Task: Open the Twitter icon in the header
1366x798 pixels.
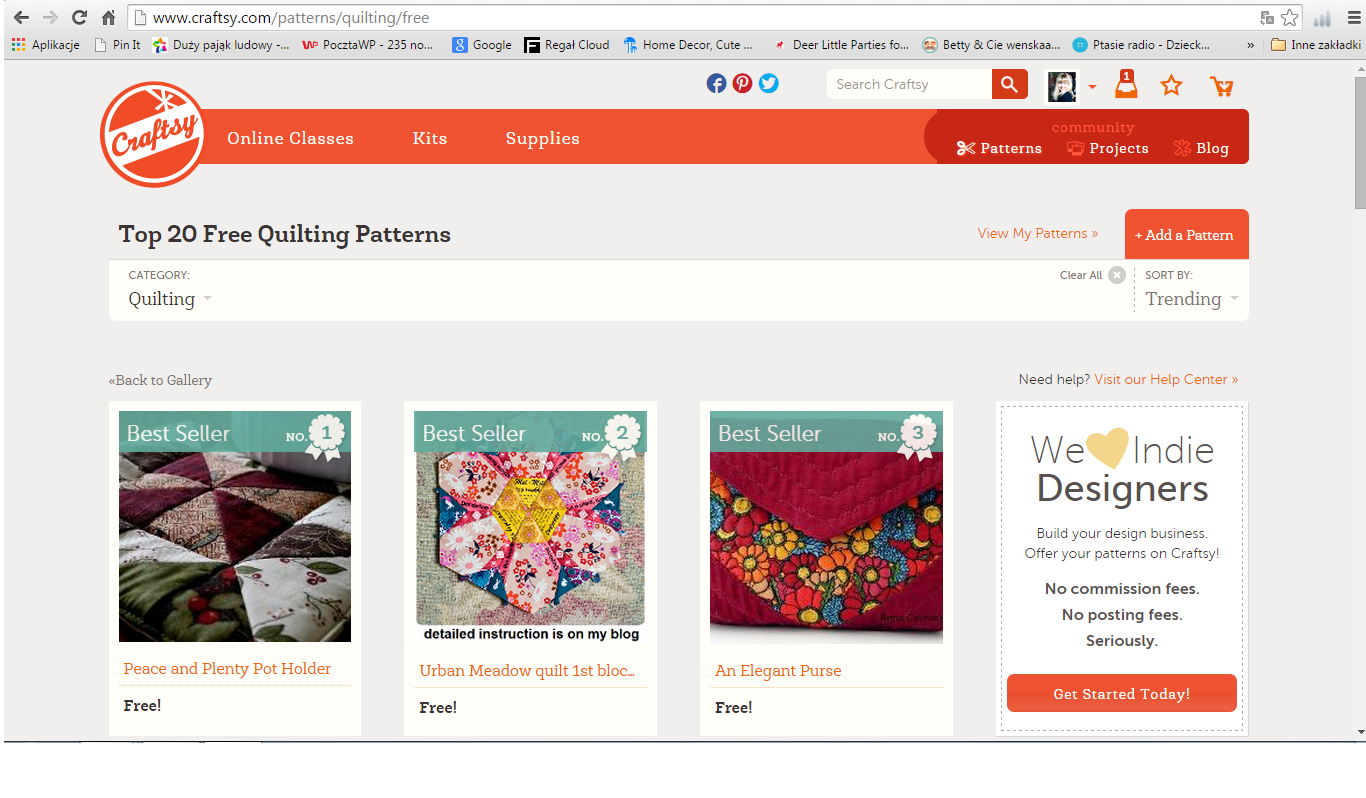Action: [768, 84]
